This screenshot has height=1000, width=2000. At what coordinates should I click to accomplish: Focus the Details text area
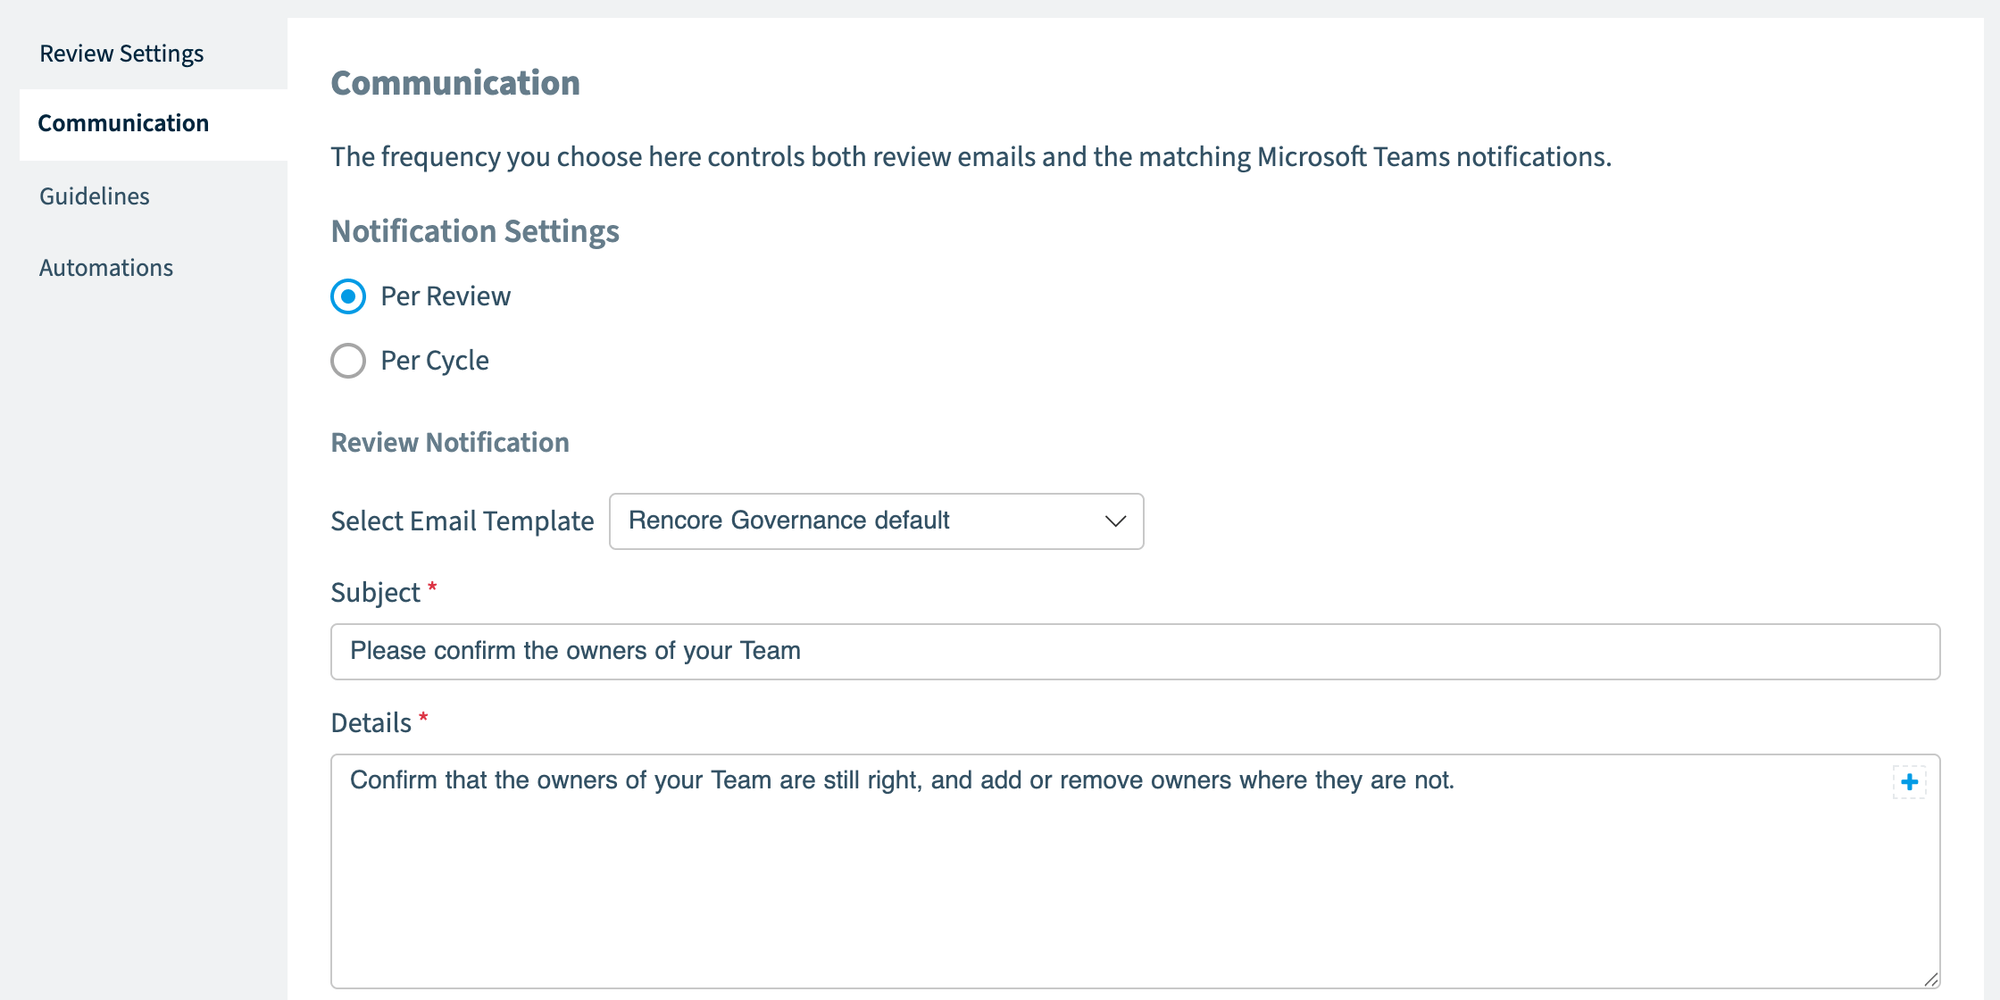click(1135, 872)
